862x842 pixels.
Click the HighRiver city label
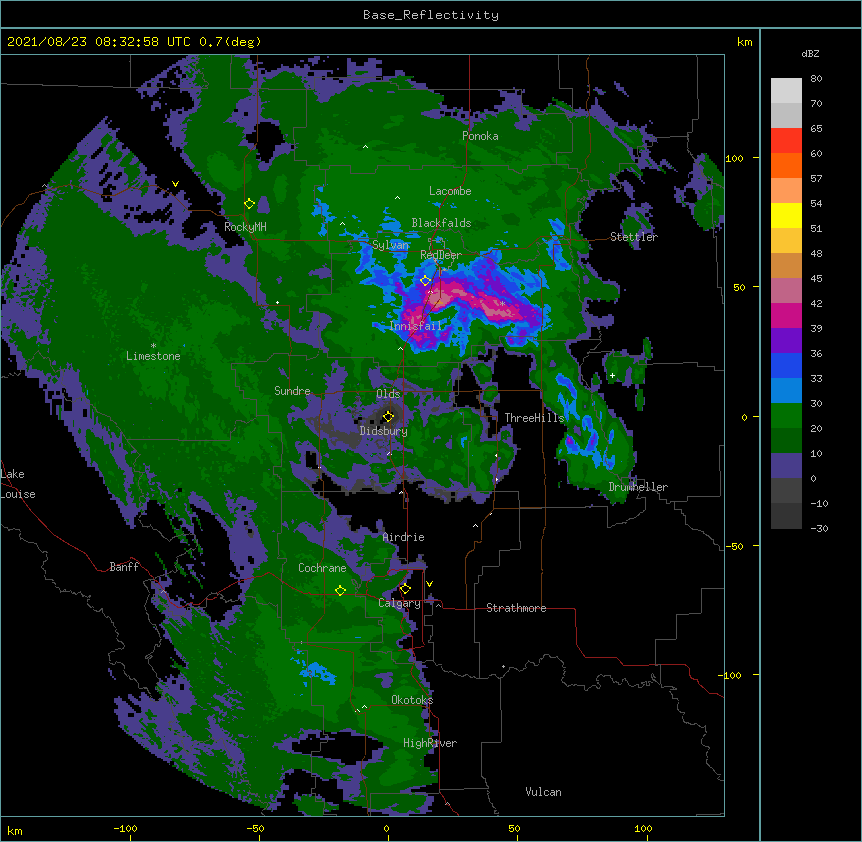[x=430, y=743]
